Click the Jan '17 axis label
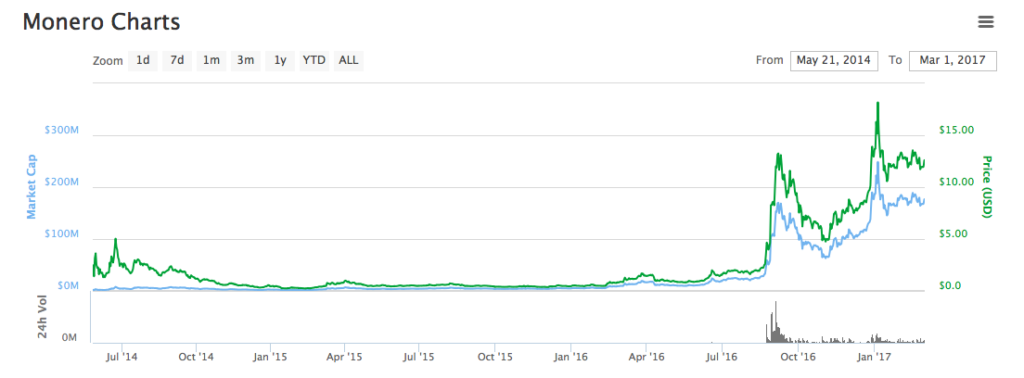Image resolution: width=1024 pixels, height=378 pixels. [x=874, y=357]
